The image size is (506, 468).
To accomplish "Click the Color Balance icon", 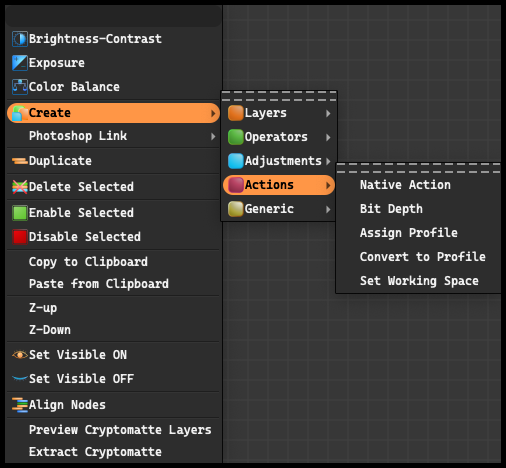I will pos(20,87).
